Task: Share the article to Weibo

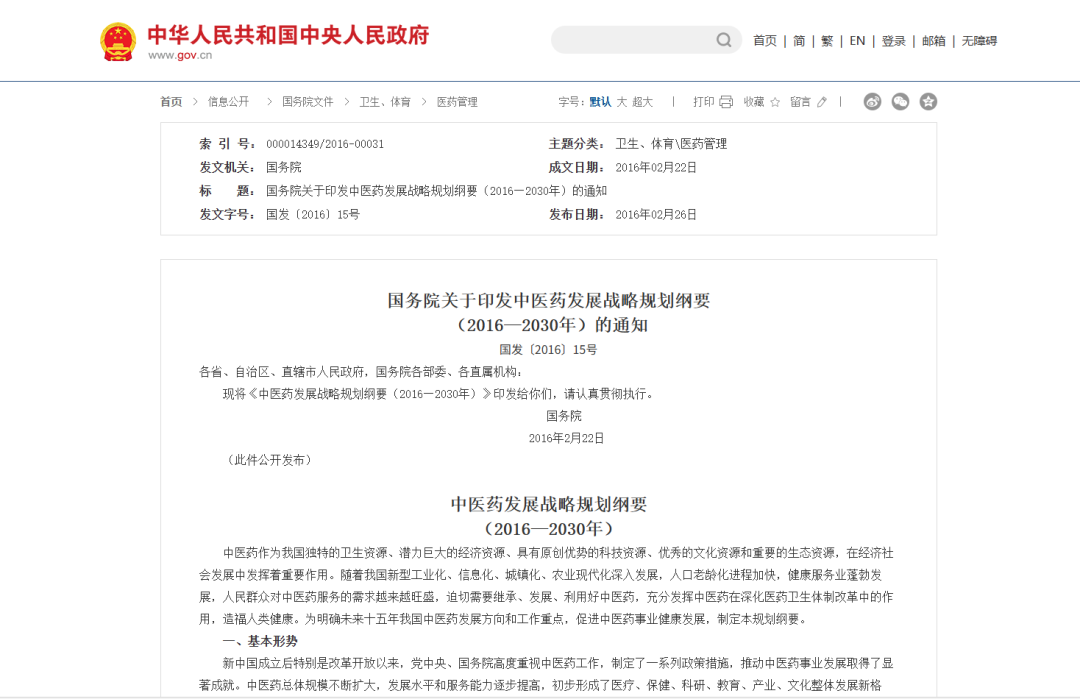Action: 872,101
